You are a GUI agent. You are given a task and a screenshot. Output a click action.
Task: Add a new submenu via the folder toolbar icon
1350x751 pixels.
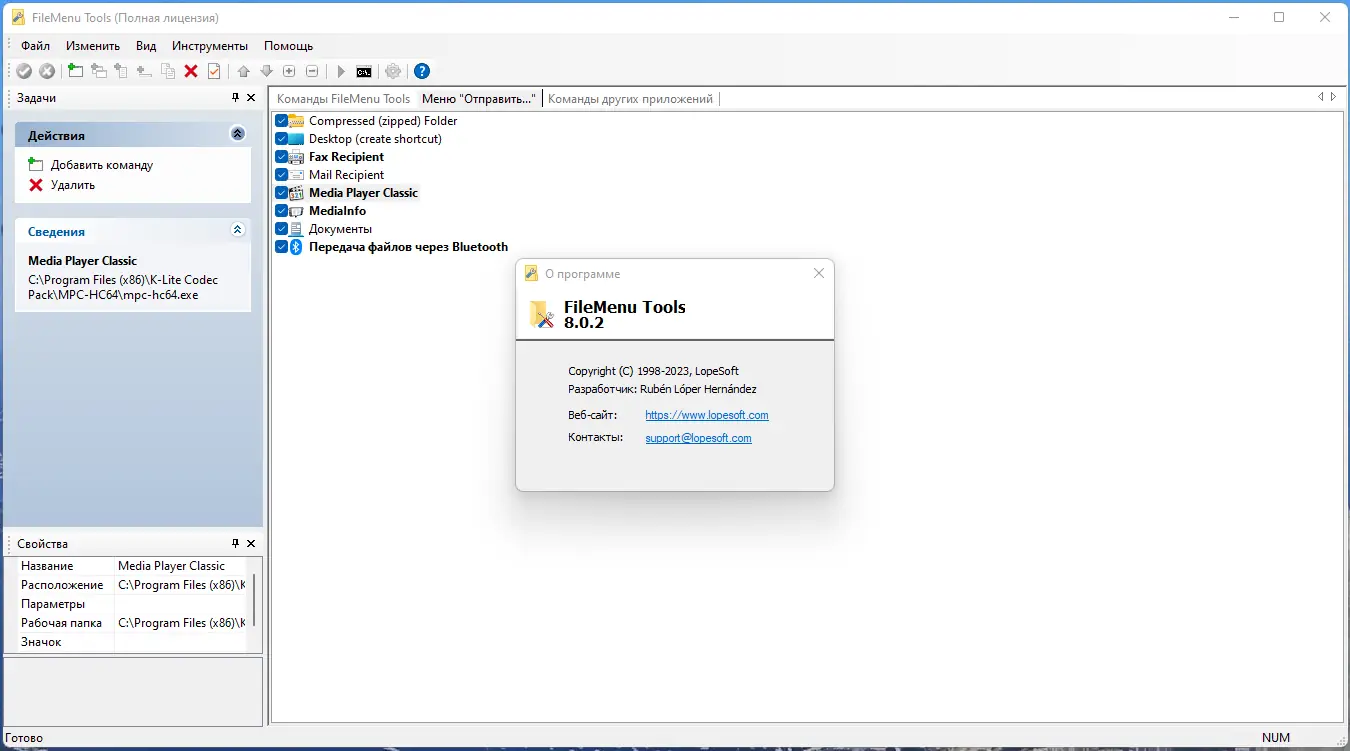74,71
